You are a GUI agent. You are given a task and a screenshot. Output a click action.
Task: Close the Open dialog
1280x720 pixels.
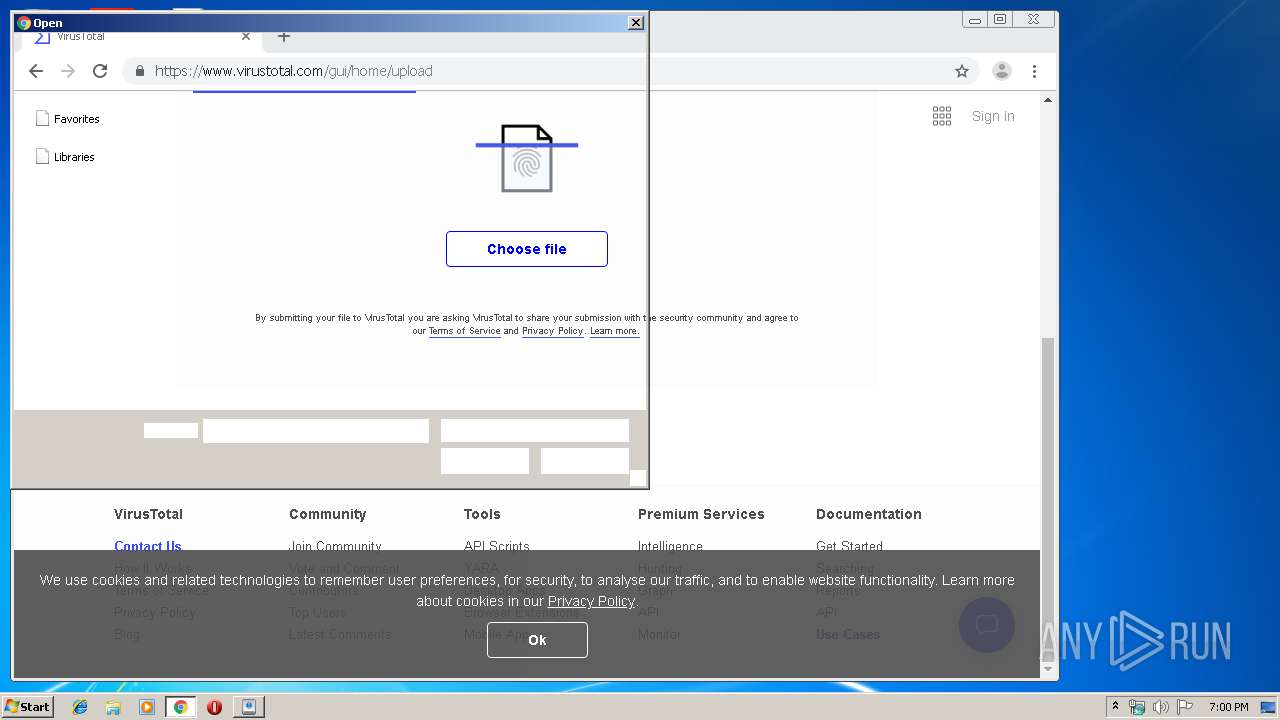point(635,22)
